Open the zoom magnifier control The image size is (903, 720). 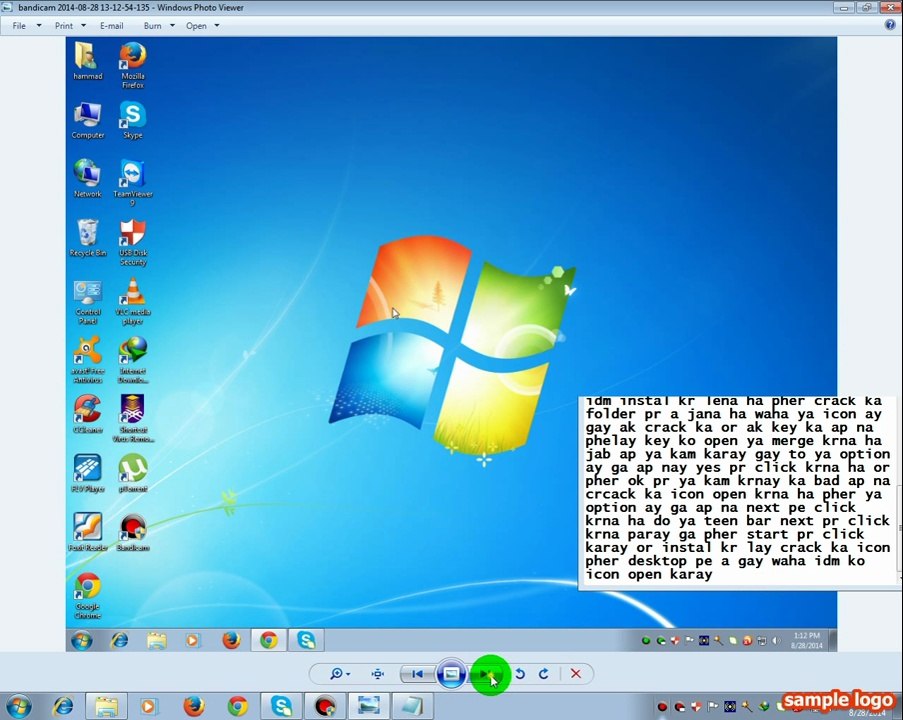[x=339, y=674]
